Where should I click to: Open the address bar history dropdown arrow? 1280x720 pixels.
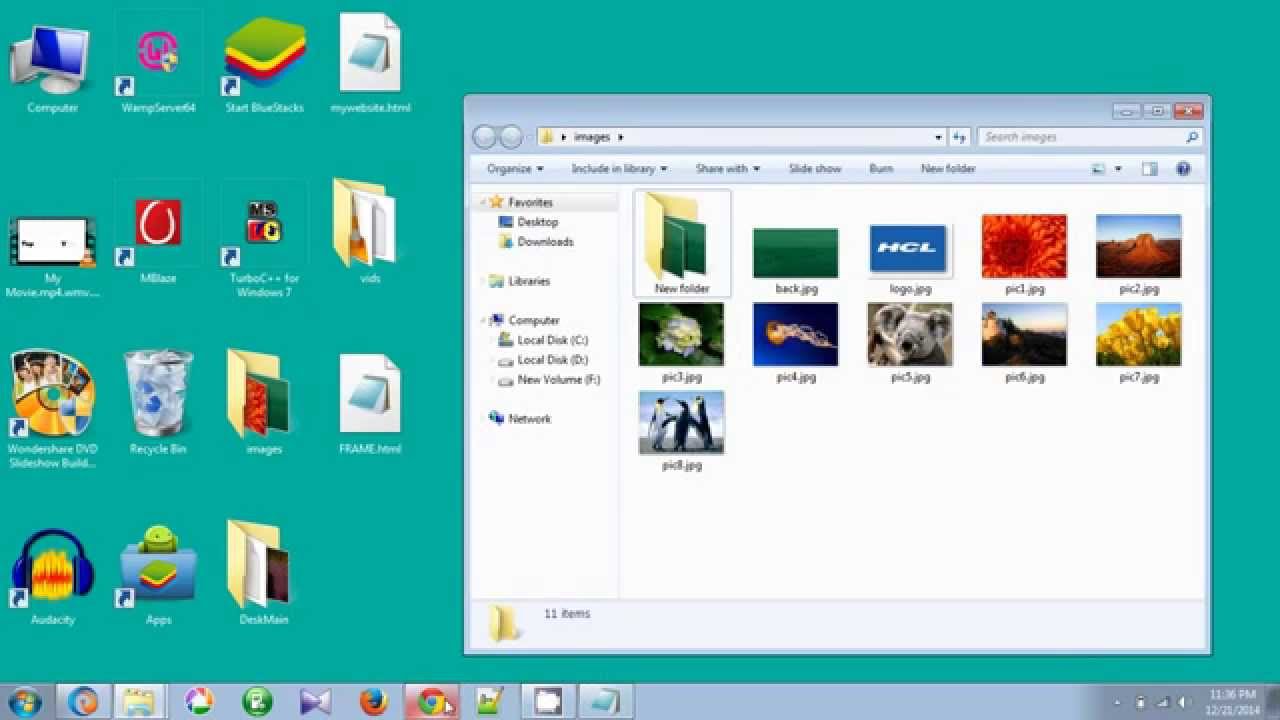point(938,137)
